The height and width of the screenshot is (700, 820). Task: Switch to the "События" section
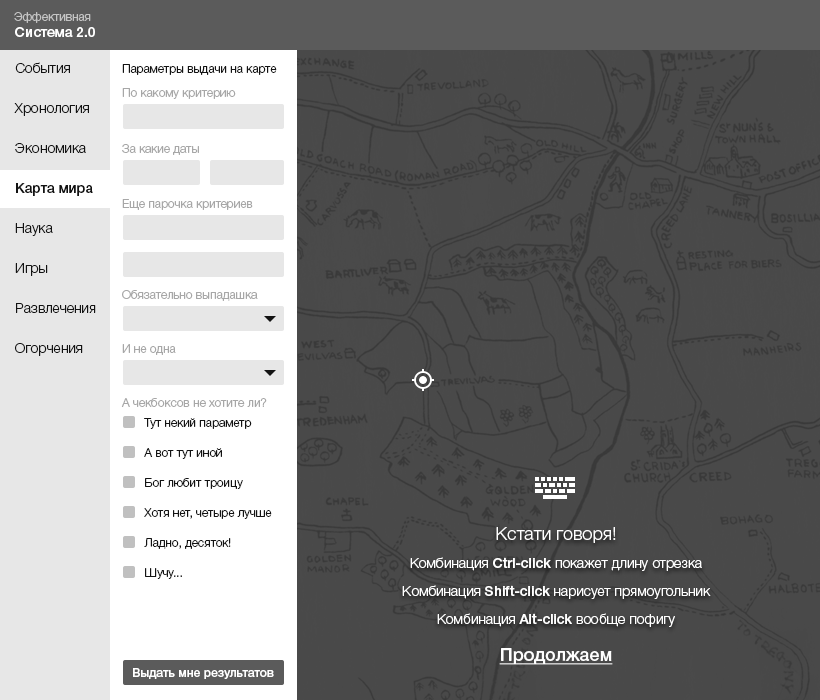[41, 69]
